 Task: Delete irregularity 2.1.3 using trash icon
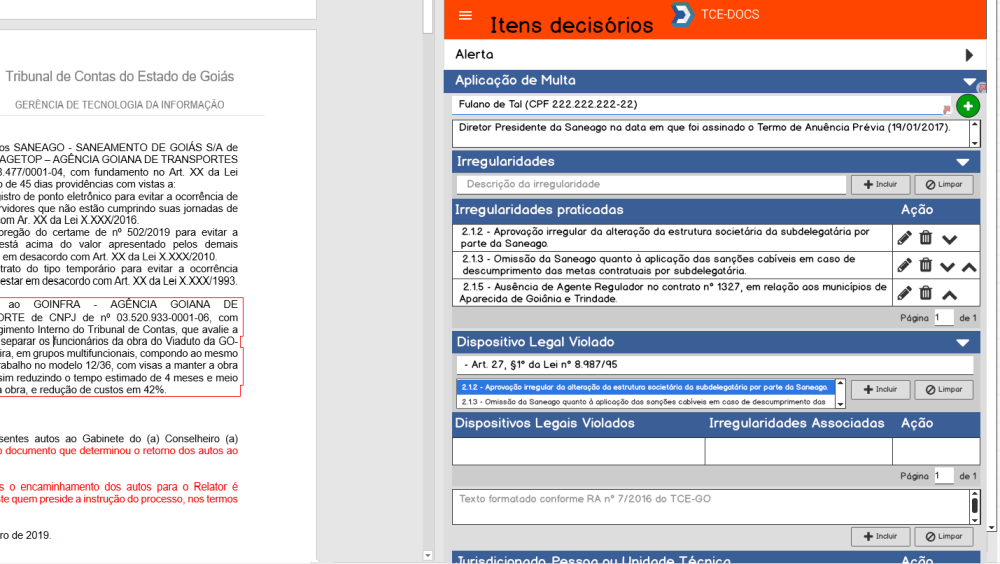click(926, 265)
